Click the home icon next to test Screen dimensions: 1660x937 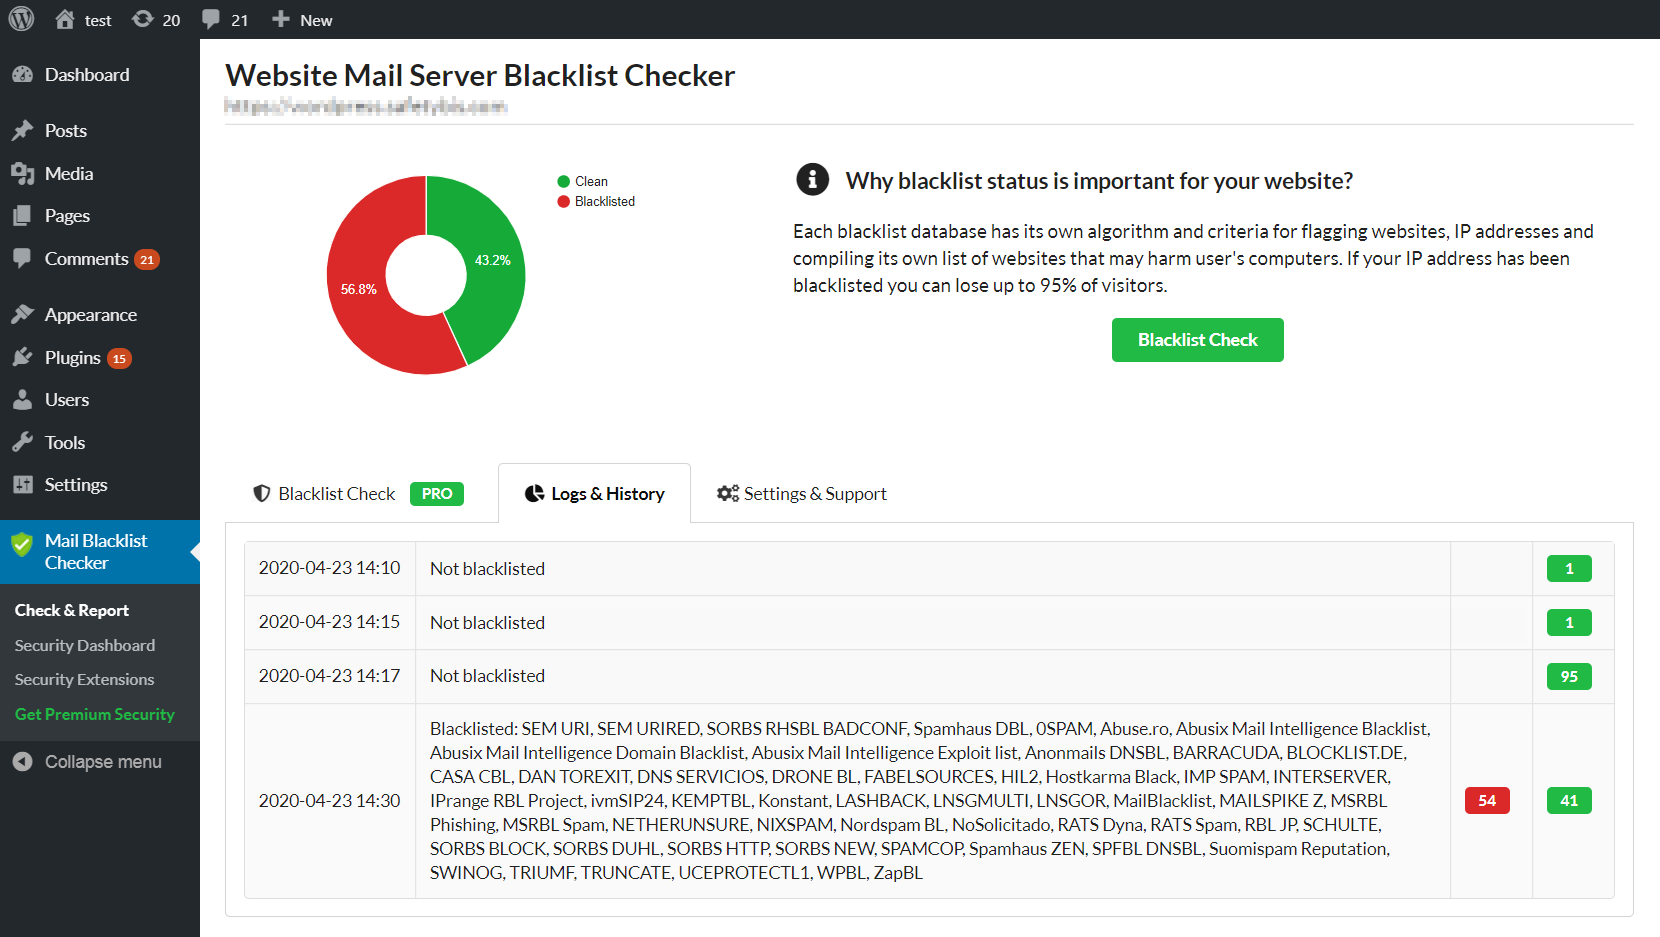[x=65, y=19]
